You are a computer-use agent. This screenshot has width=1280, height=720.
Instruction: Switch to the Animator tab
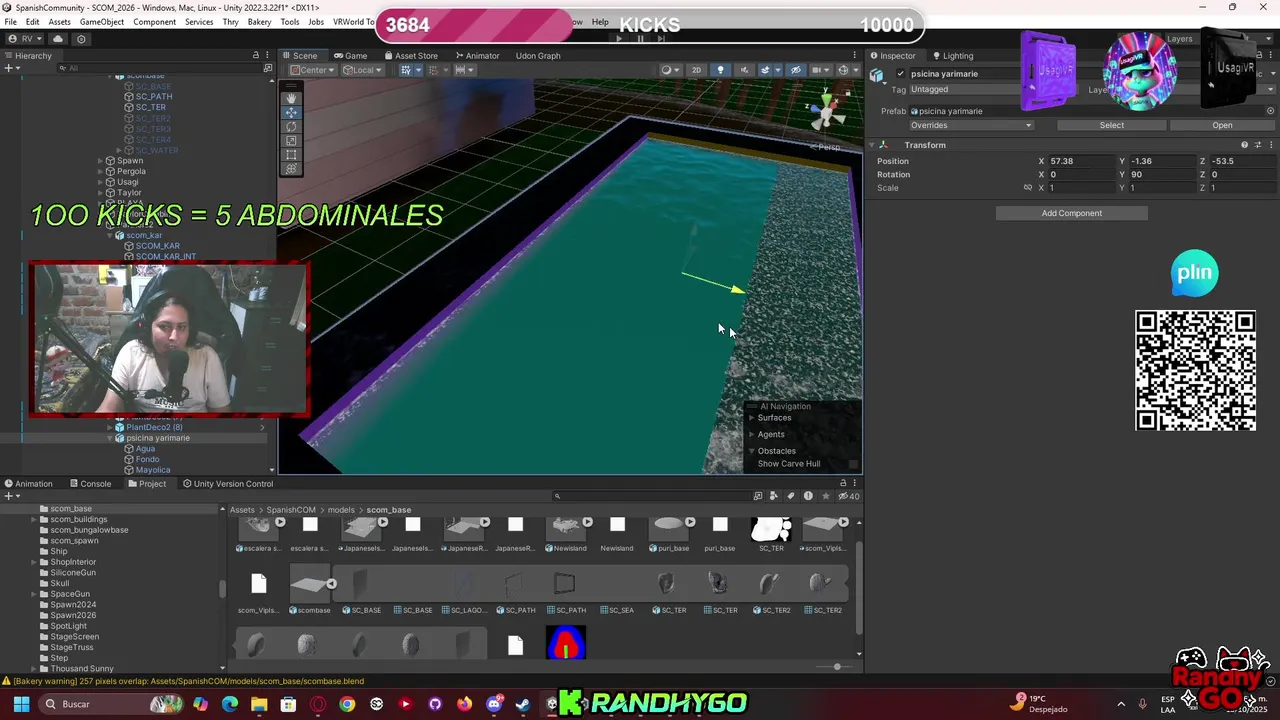477,56
